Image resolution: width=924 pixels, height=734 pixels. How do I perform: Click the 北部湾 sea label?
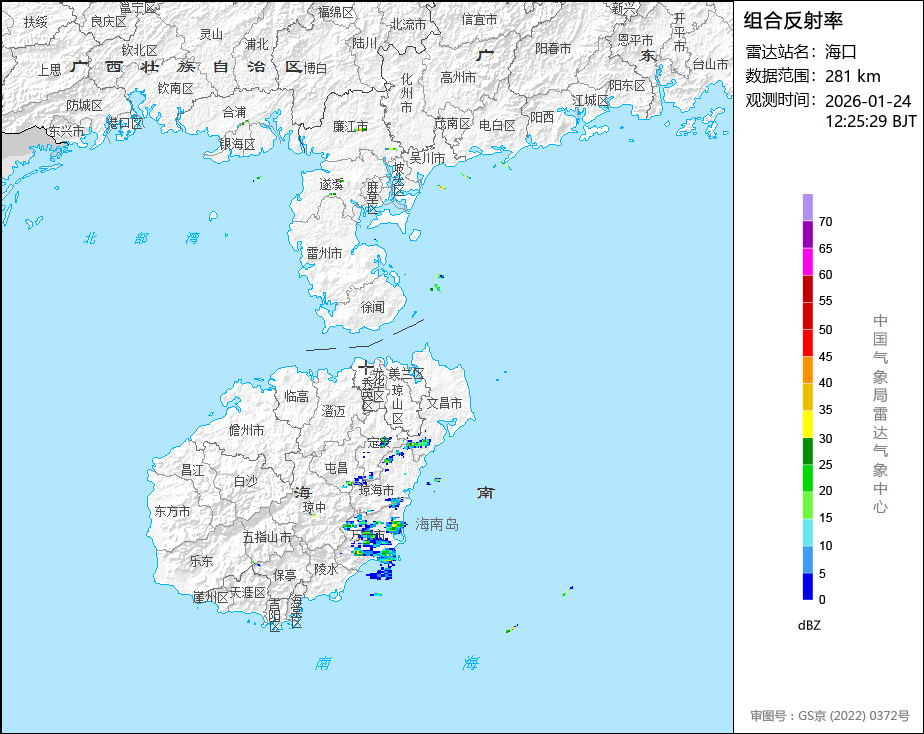coord(140,238)
